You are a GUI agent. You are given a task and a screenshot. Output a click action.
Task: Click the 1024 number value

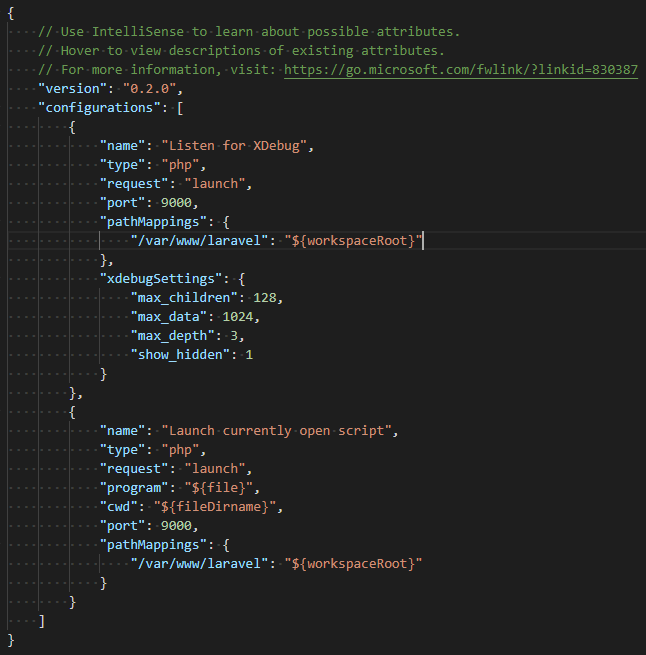(241, 317)
